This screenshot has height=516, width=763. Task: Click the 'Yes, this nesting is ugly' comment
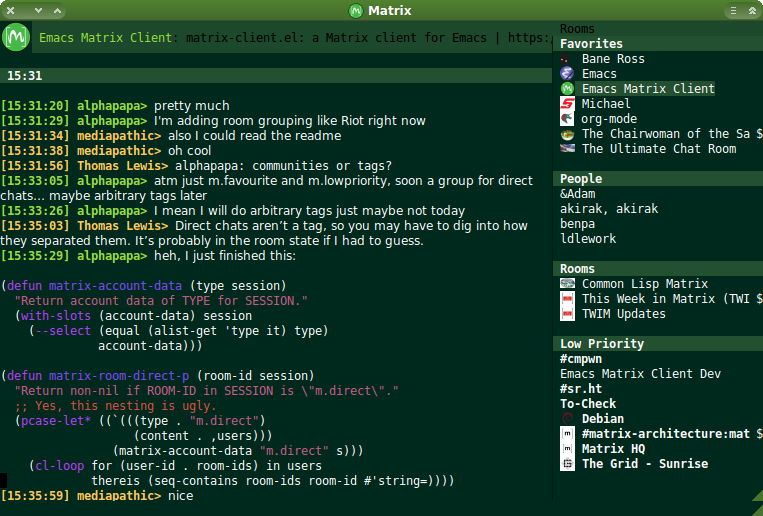115,406
